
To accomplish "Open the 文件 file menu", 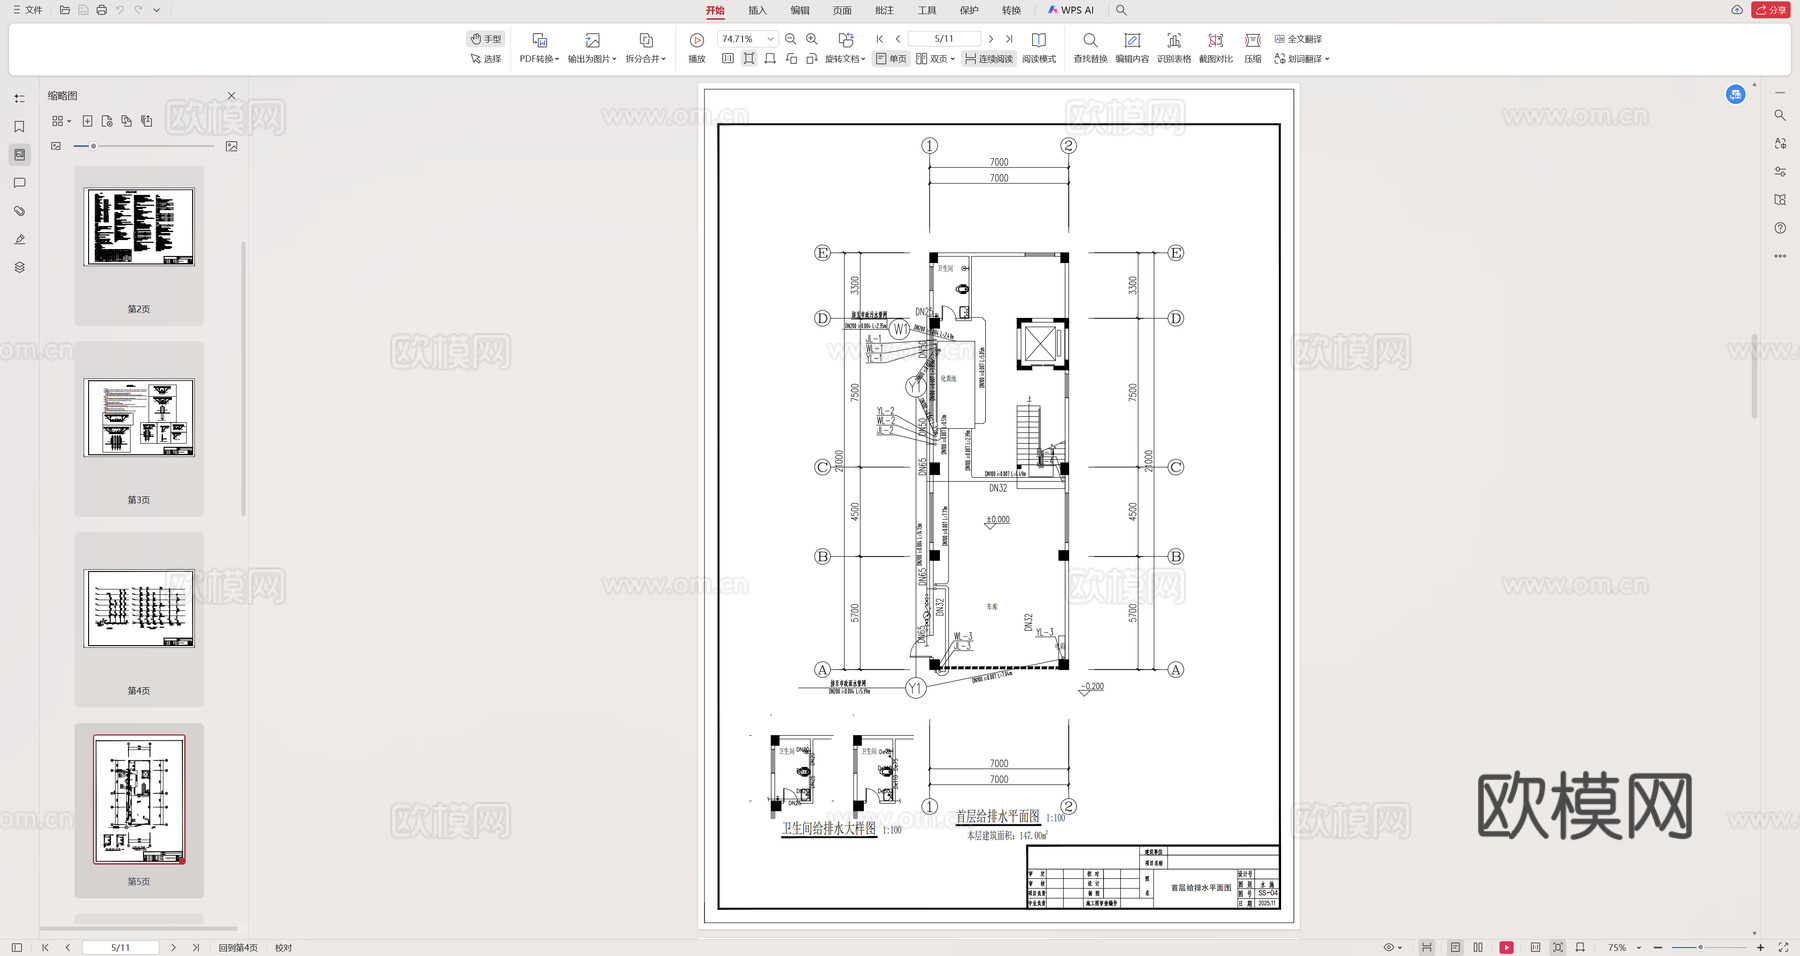I will coord(27,10).
